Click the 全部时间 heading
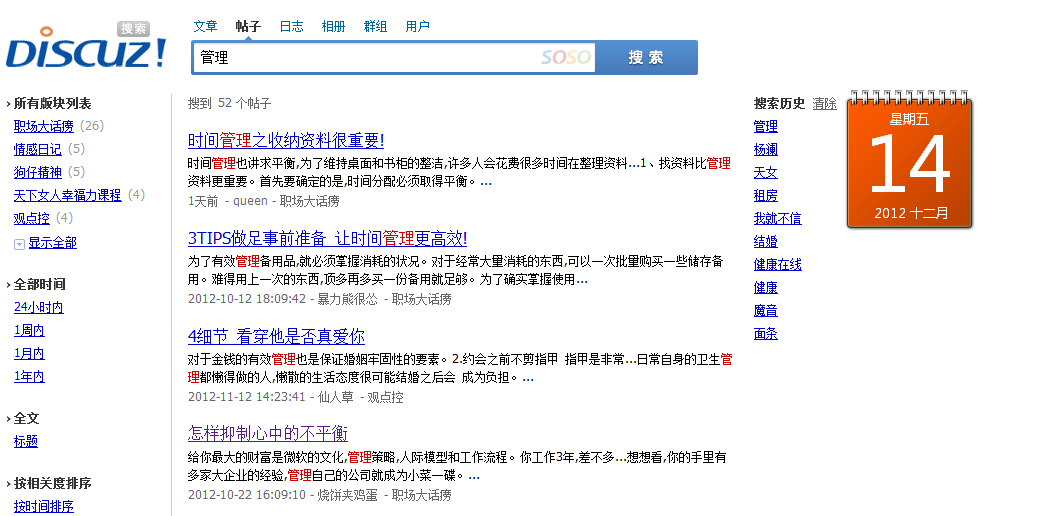The height and width of the screenshot is (516, 1064). pyautogui.click(x=39, y=284)
